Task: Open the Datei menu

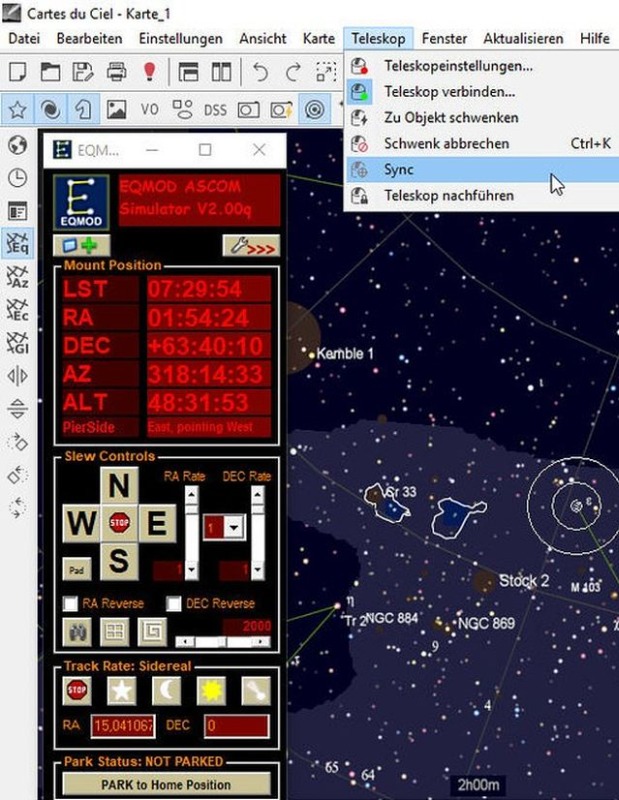Action: click(24, 39)
